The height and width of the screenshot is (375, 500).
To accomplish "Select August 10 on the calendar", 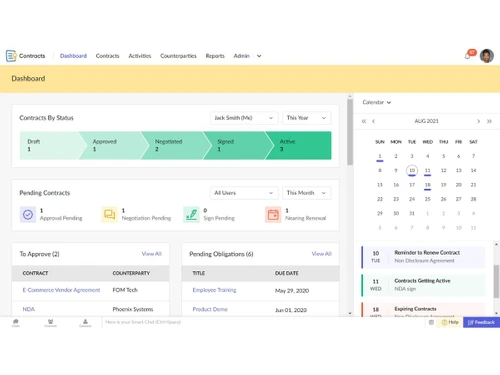I will (412, 171).
